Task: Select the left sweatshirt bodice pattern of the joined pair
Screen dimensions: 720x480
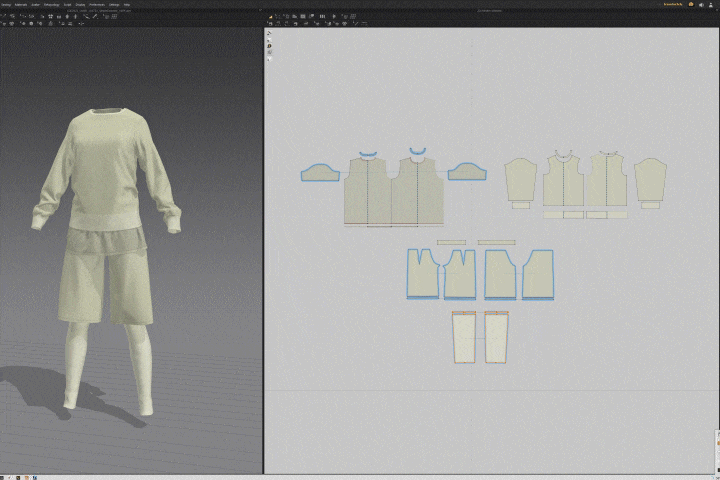Action: [368, 192]
